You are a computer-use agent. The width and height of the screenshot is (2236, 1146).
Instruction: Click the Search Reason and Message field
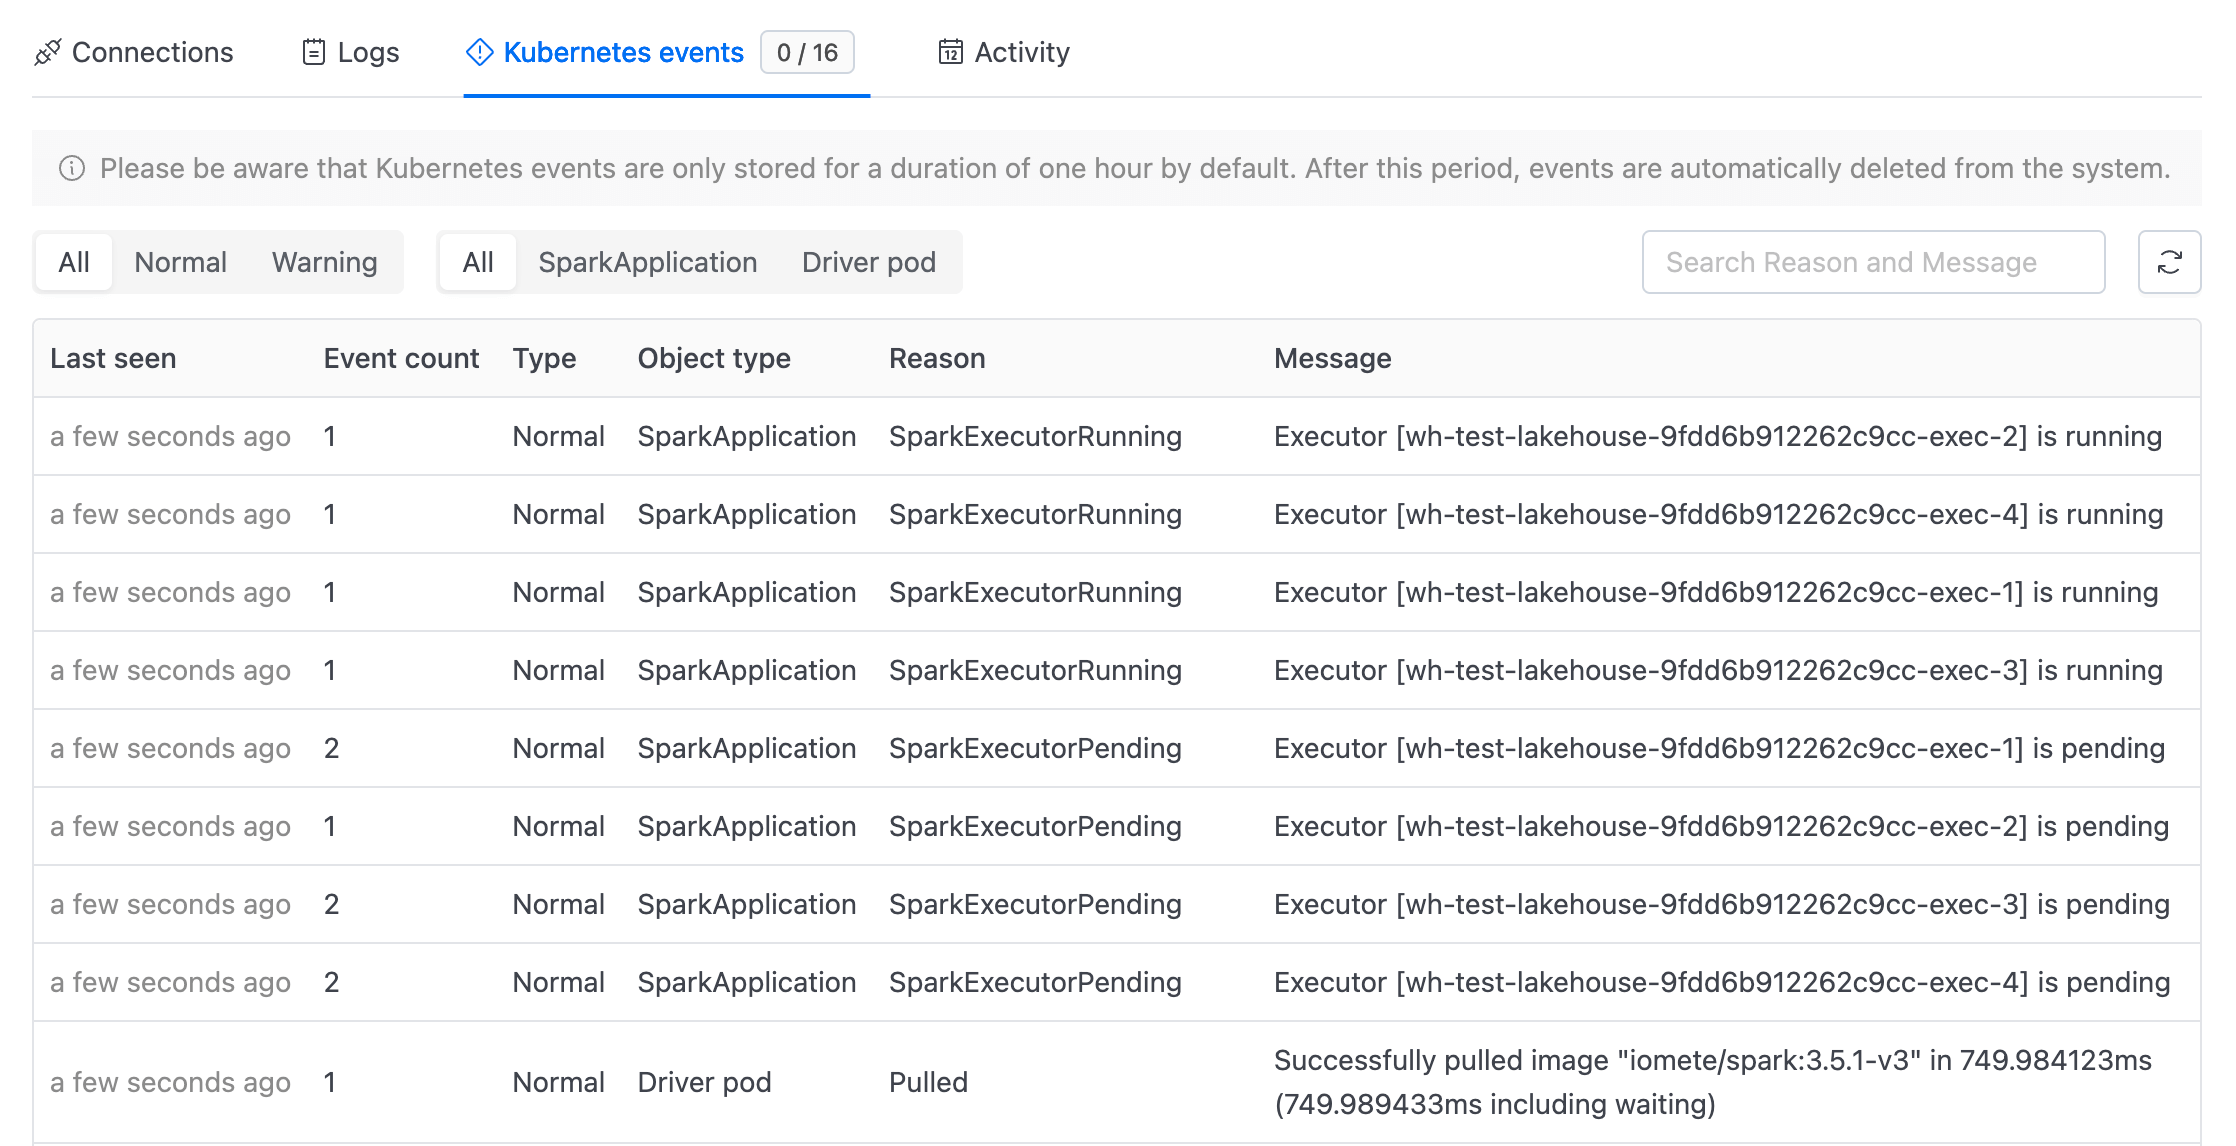click(x=1876, y=262)
